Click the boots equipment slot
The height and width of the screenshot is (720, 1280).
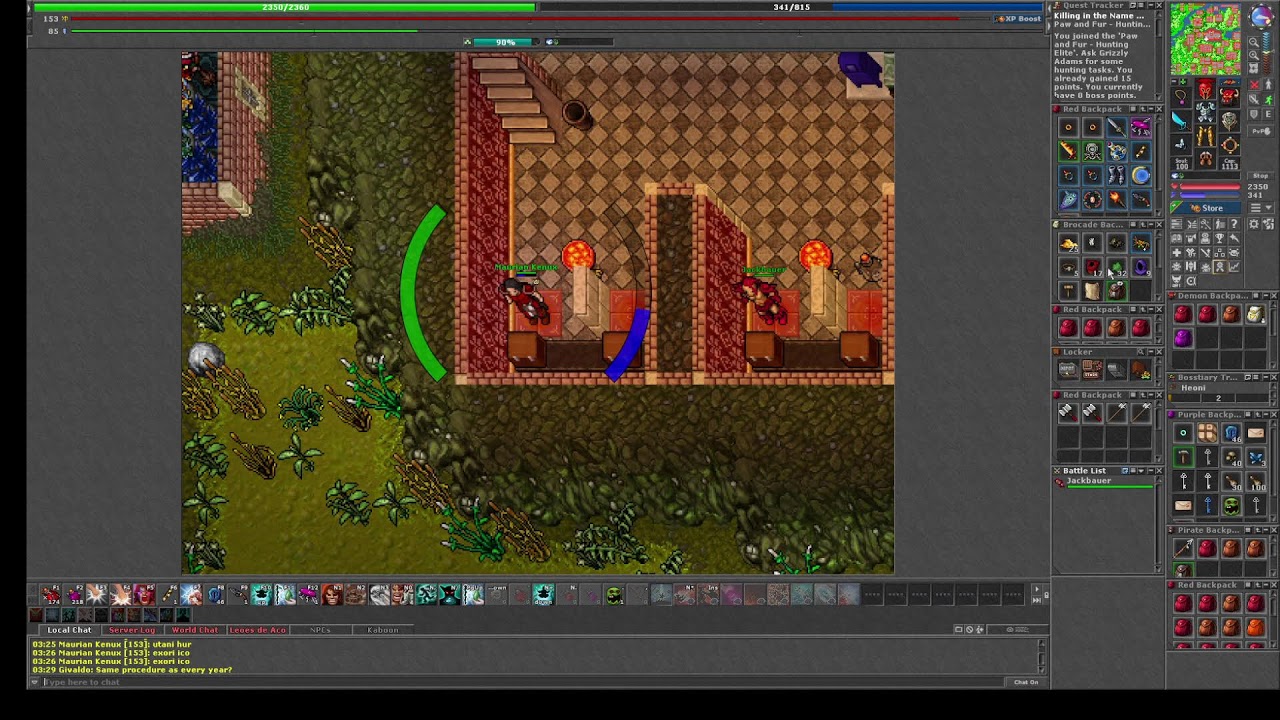1205,160
